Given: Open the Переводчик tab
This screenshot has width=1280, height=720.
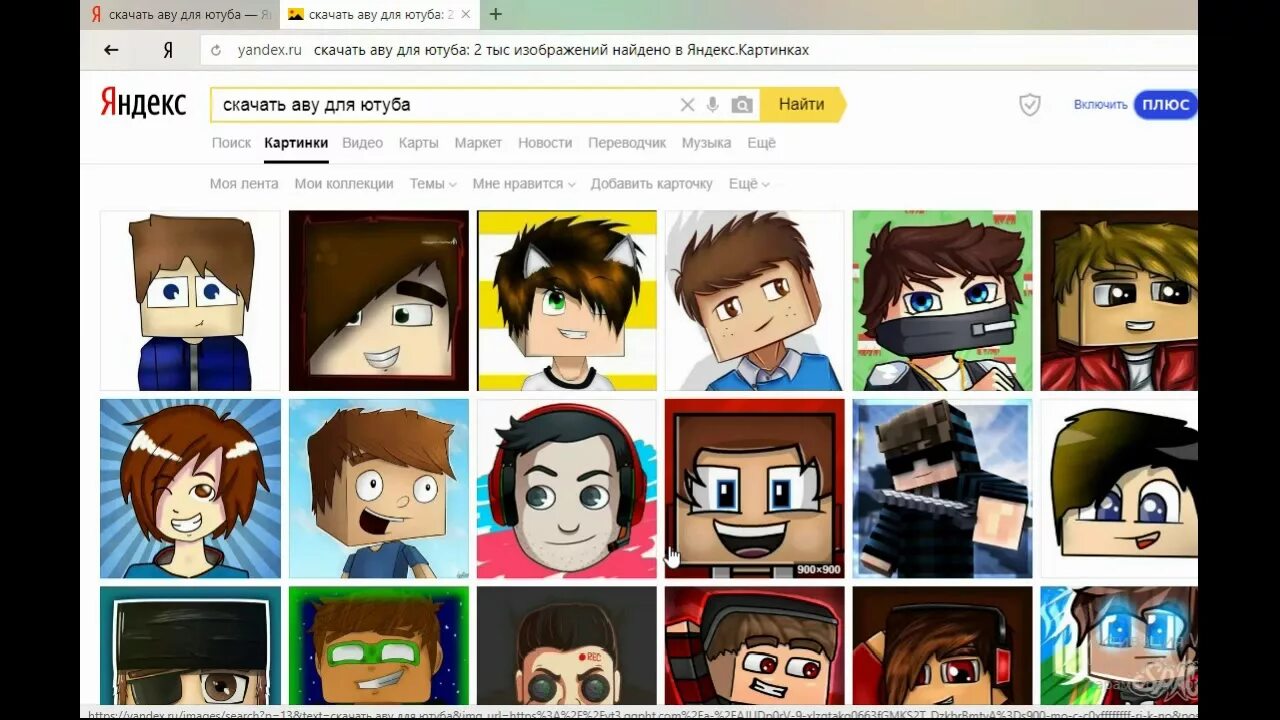Looking at the screenshot, I should (x=627, y=143).
